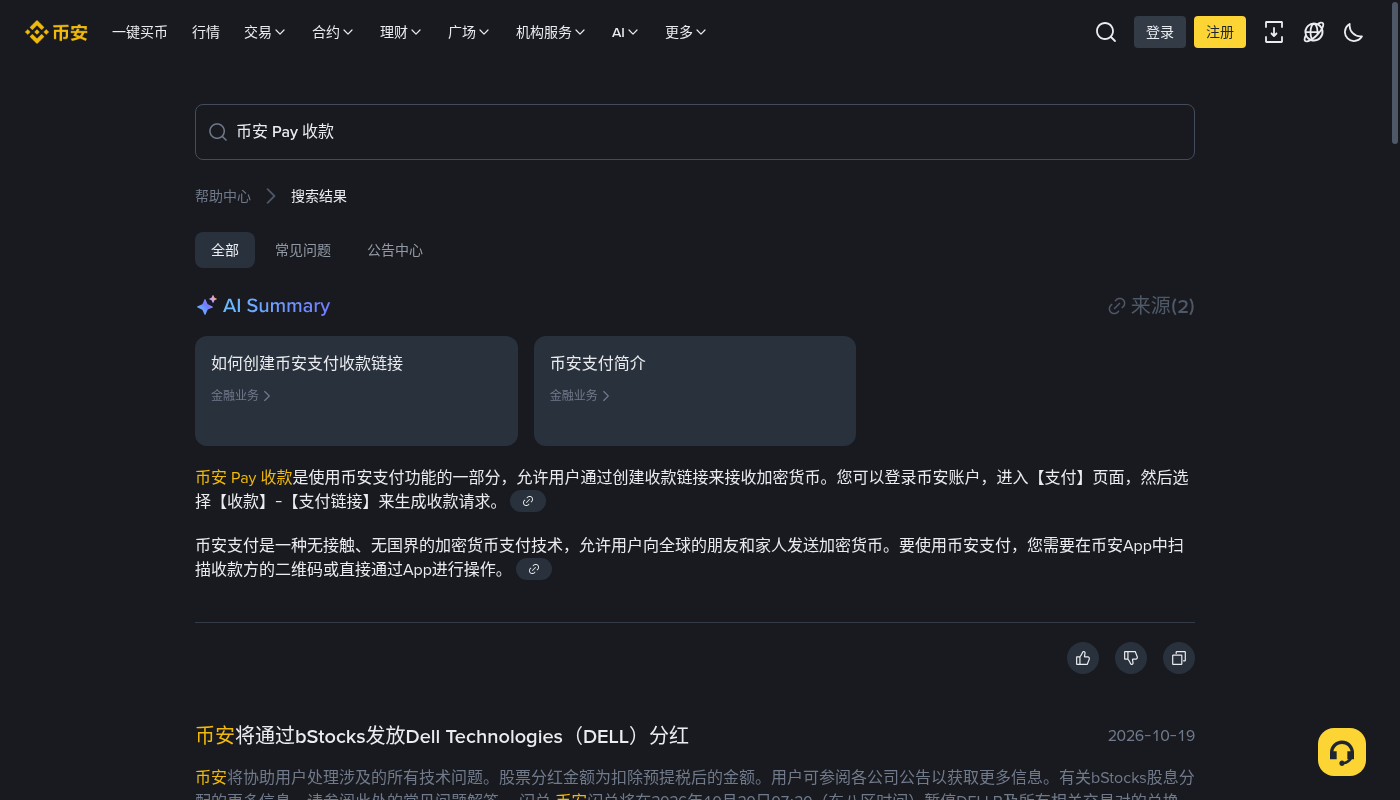Click the thumbs up feedback icon

pos(1083,658)
